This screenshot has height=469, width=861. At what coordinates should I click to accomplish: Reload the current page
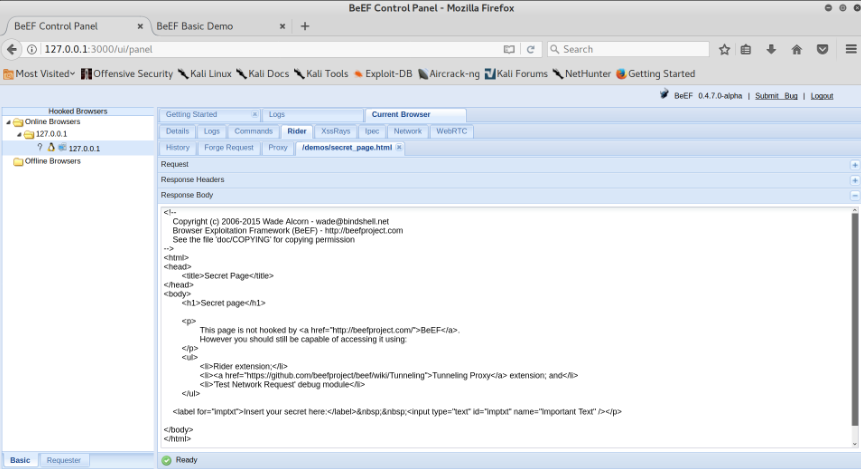tap(530, 49)
